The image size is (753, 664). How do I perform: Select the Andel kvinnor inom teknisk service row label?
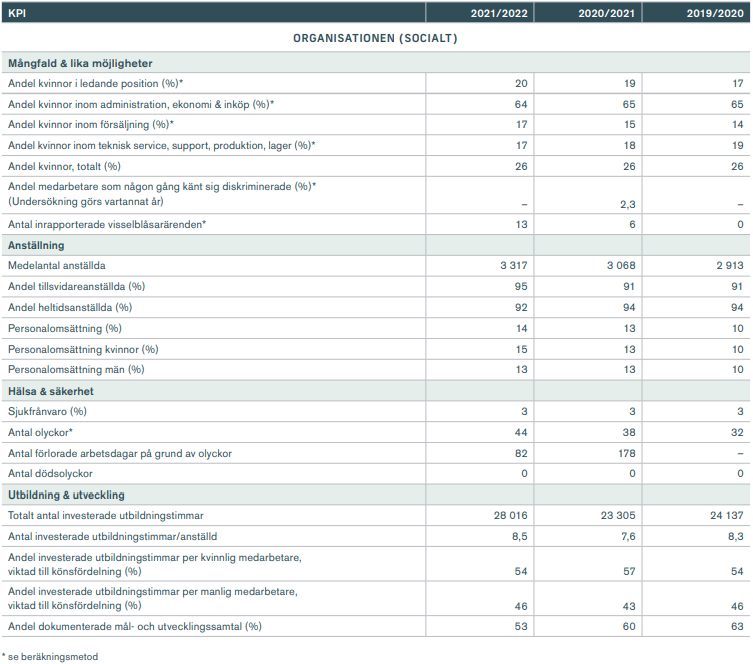pyautogui.click(x=162, y=145)
